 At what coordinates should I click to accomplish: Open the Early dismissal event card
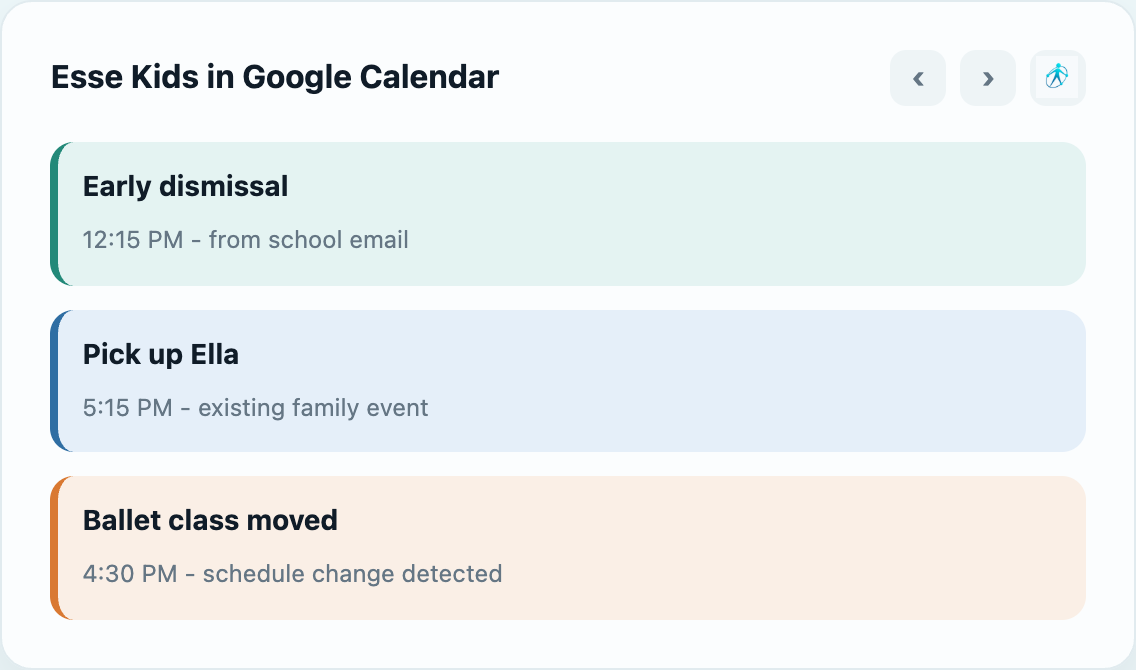click(568, 214)
